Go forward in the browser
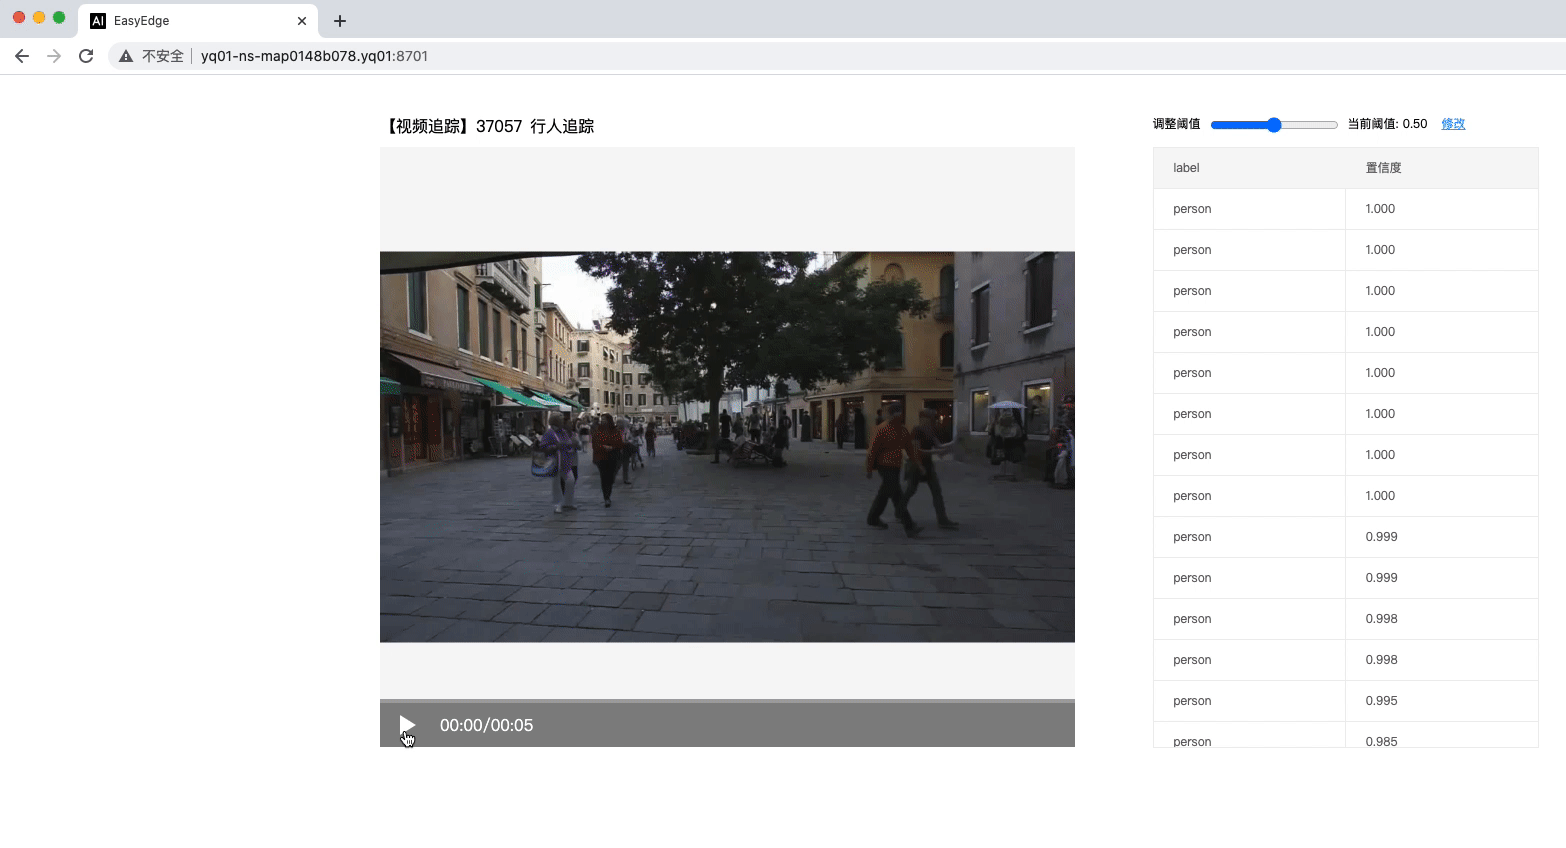 pos(54,56)
